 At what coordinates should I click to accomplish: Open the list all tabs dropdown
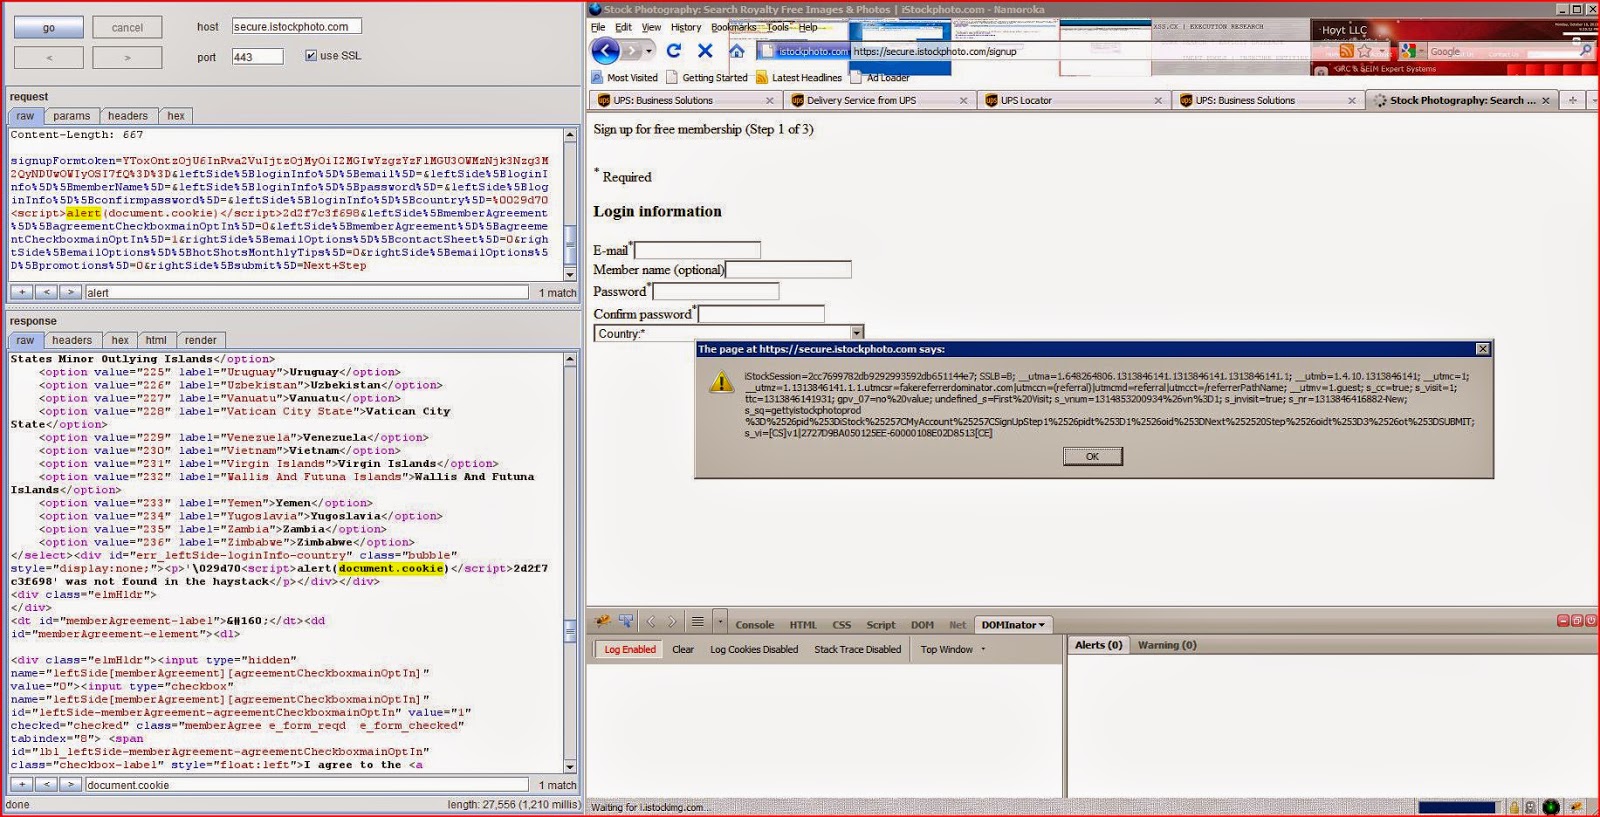tap(1594, 100)
